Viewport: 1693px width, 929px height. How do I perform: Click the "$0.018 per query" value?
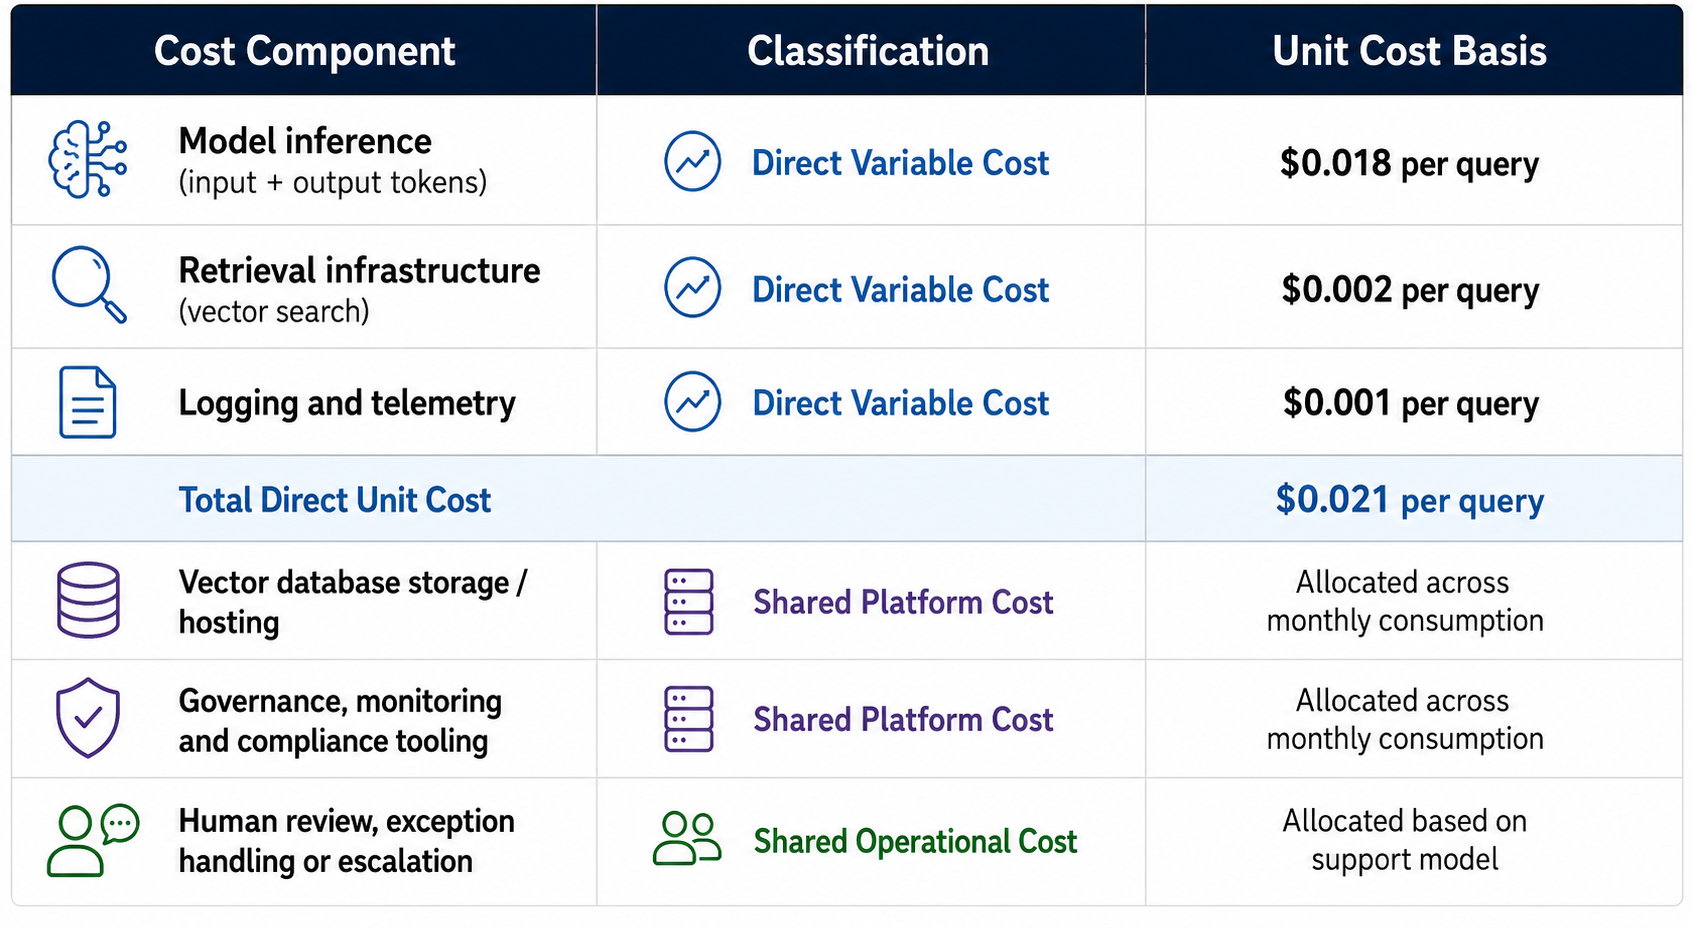1409,163
